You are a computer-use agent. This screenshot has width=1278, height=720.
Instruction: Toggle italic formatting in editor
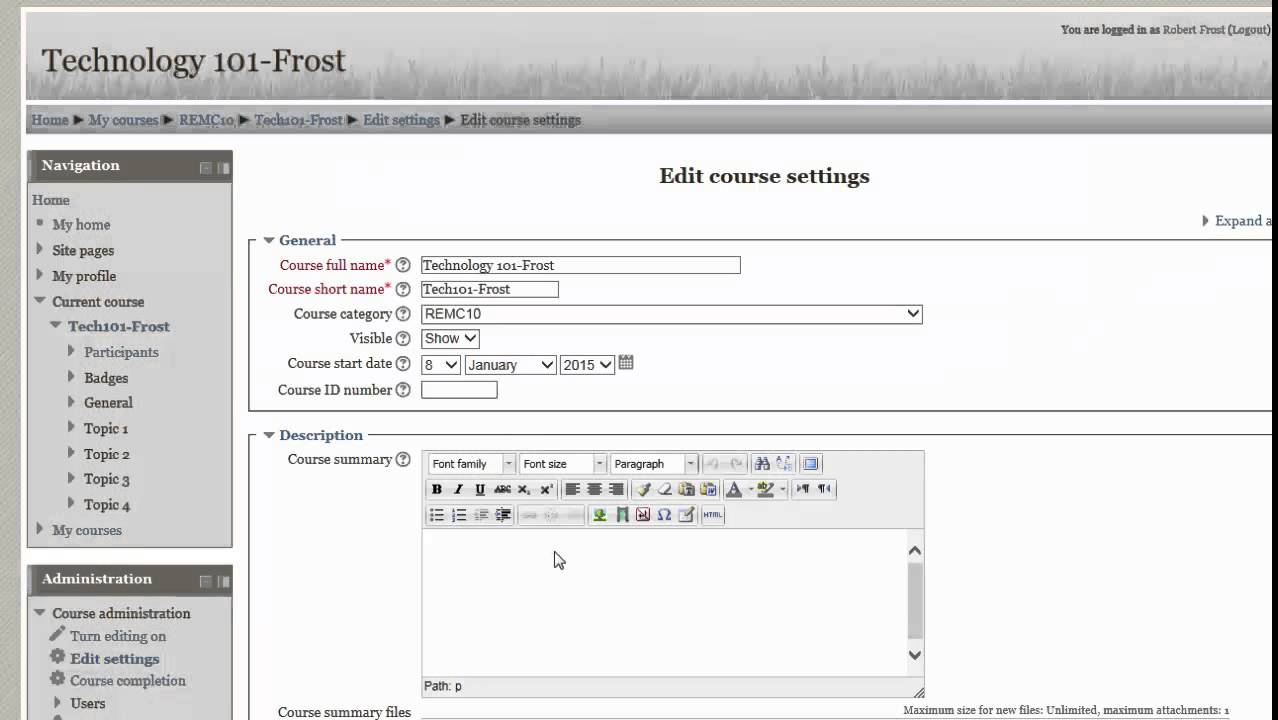[x=458, y=489]
